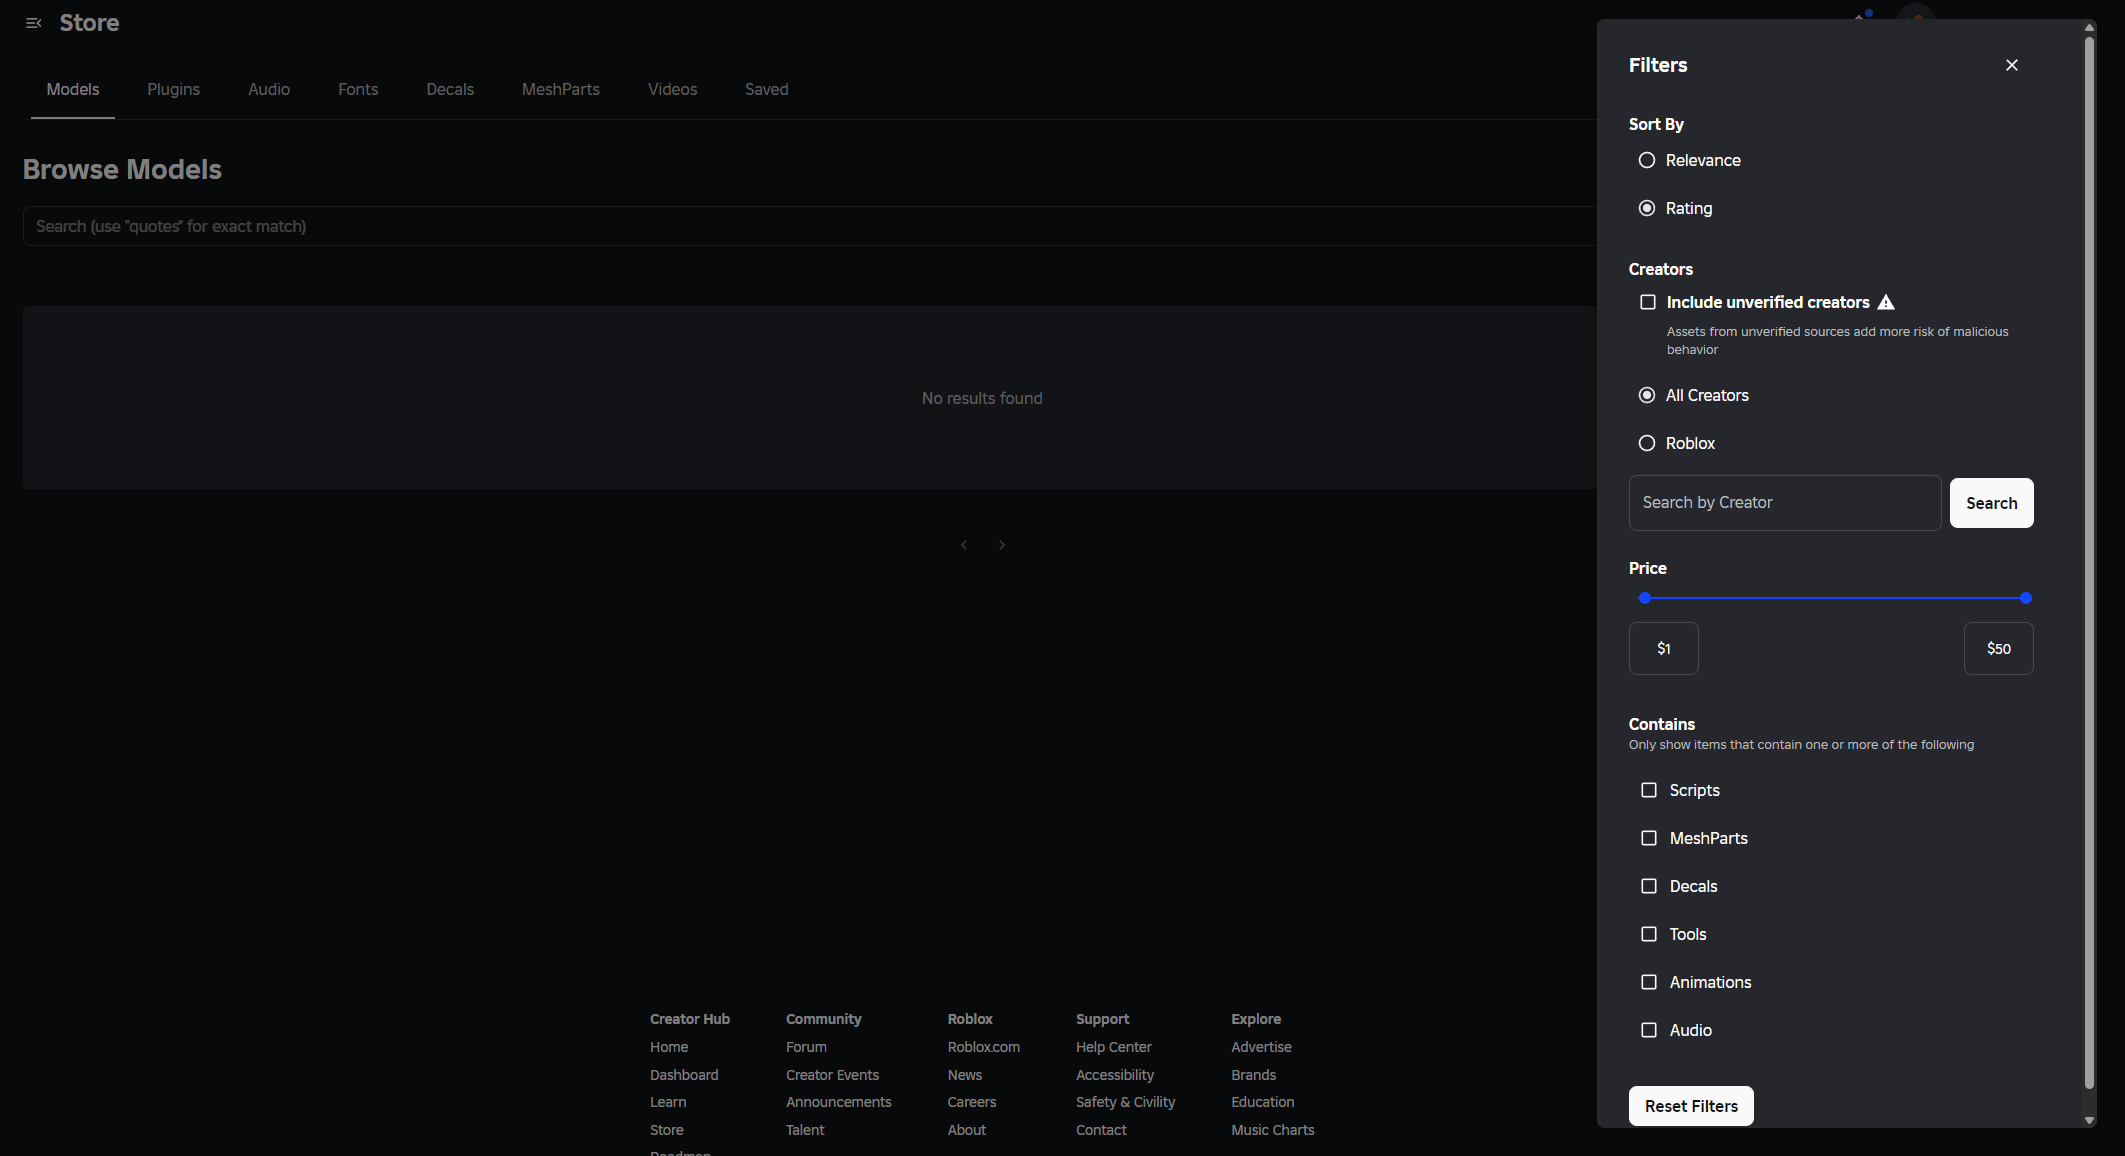Open Announcements footer link
The height and width of the screenshot is (1156, 2125).
[838, 1102]
